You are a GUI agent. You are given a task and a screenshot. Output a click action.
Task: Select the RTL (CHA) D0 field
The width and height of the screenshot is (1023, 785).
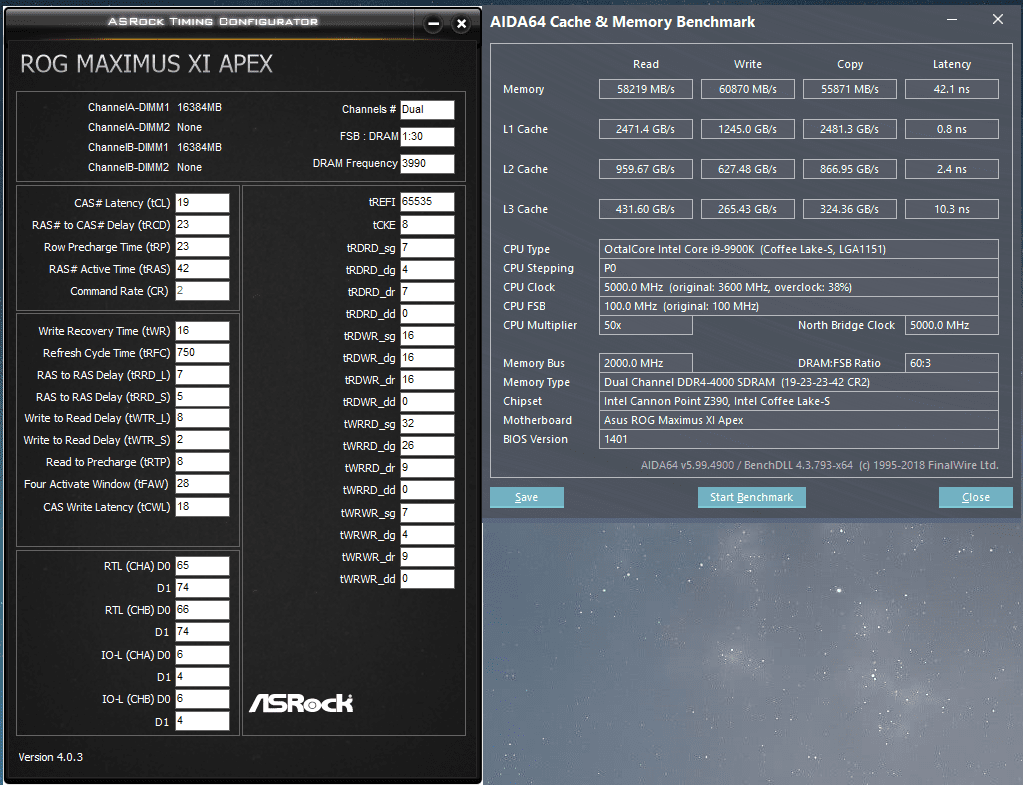point(202,566)
